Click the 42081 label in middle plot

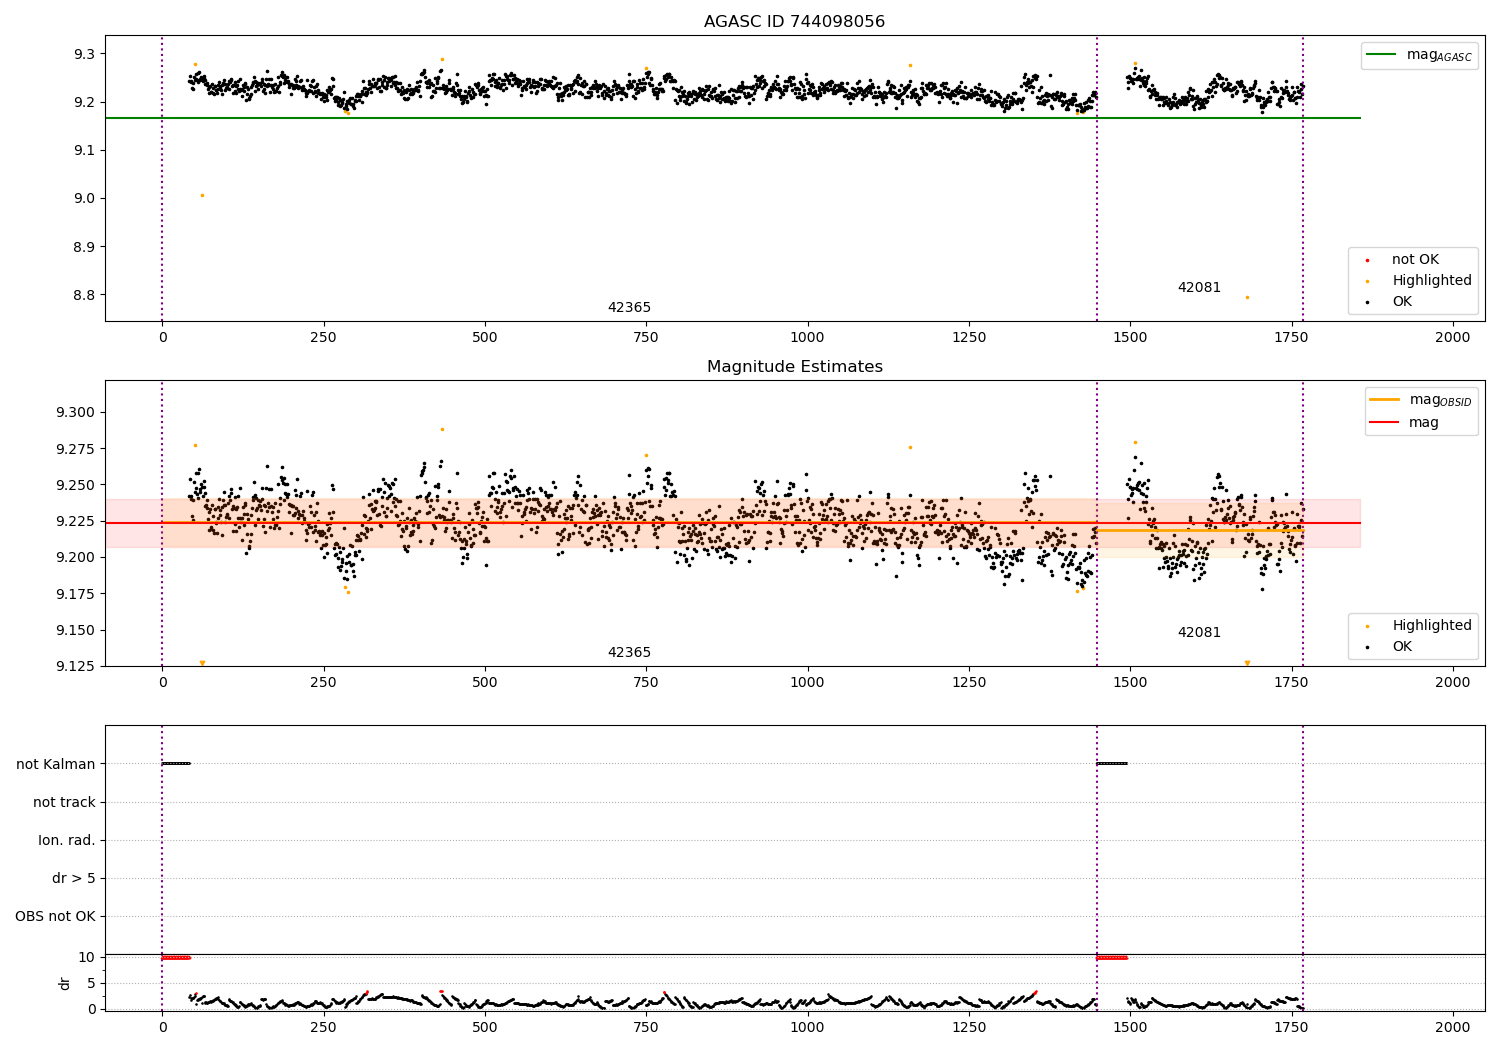pos(1199,633)
